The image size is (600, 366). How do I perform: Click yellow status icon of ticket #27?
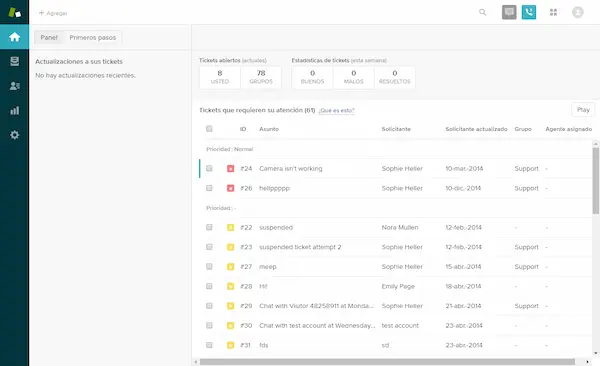tap(230, 266)
